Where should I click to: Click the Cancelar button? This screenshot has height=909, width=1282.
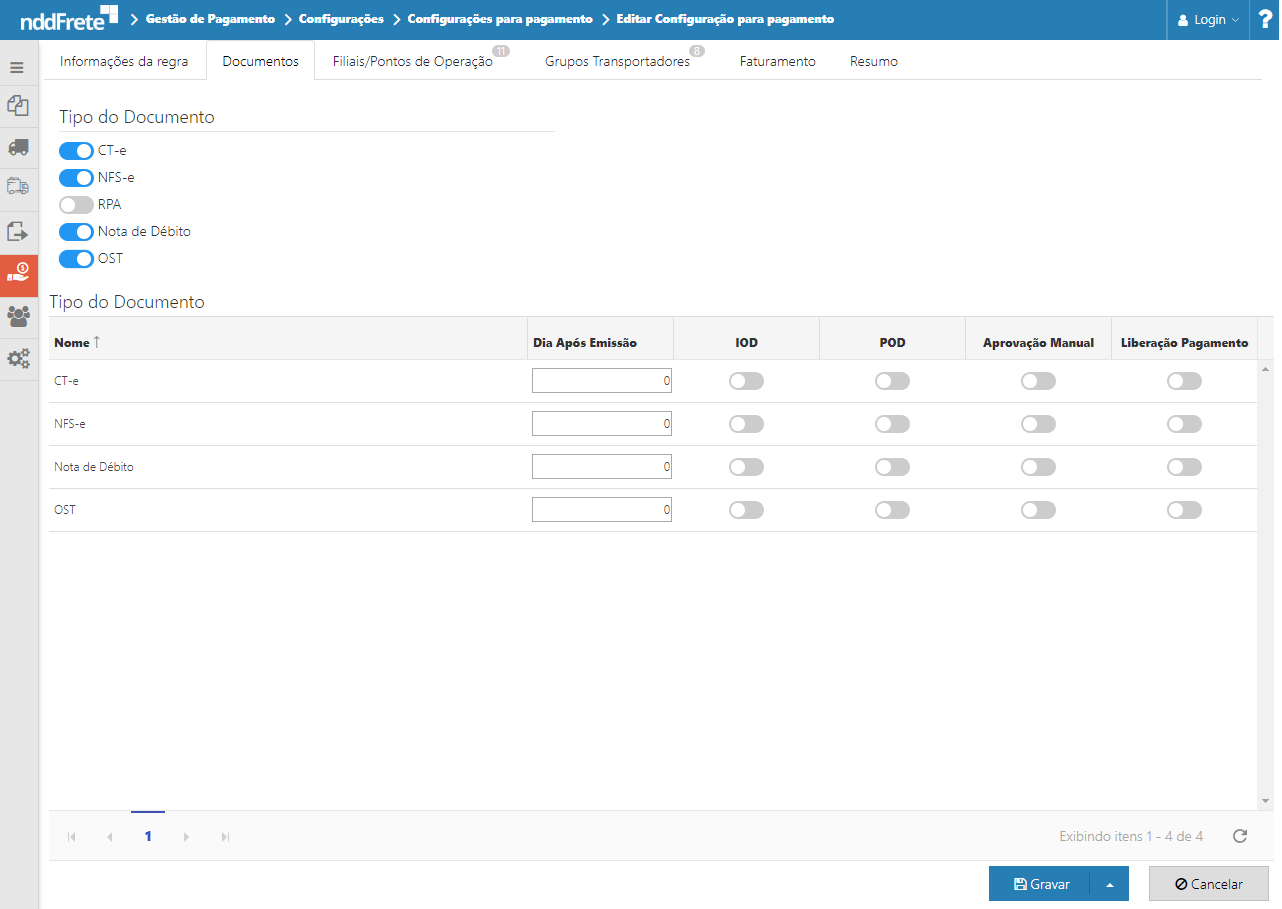click(x=1208, y=884)
